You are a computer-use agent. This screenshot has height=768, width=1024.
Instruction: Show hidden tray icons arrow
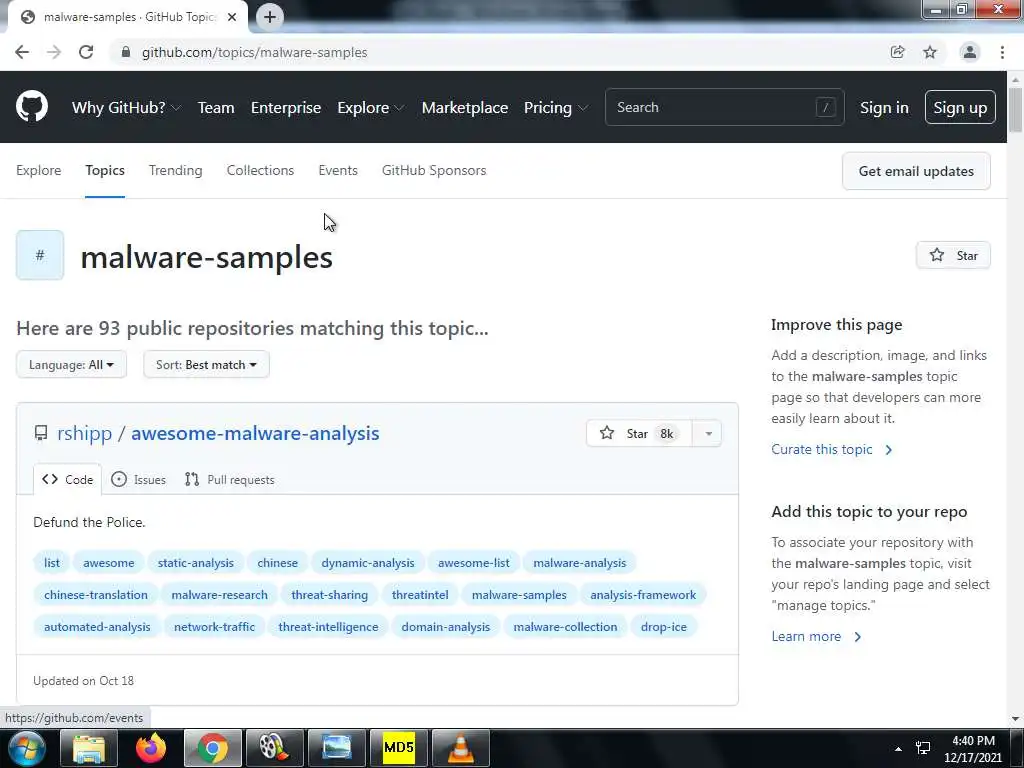pos(899,748)
